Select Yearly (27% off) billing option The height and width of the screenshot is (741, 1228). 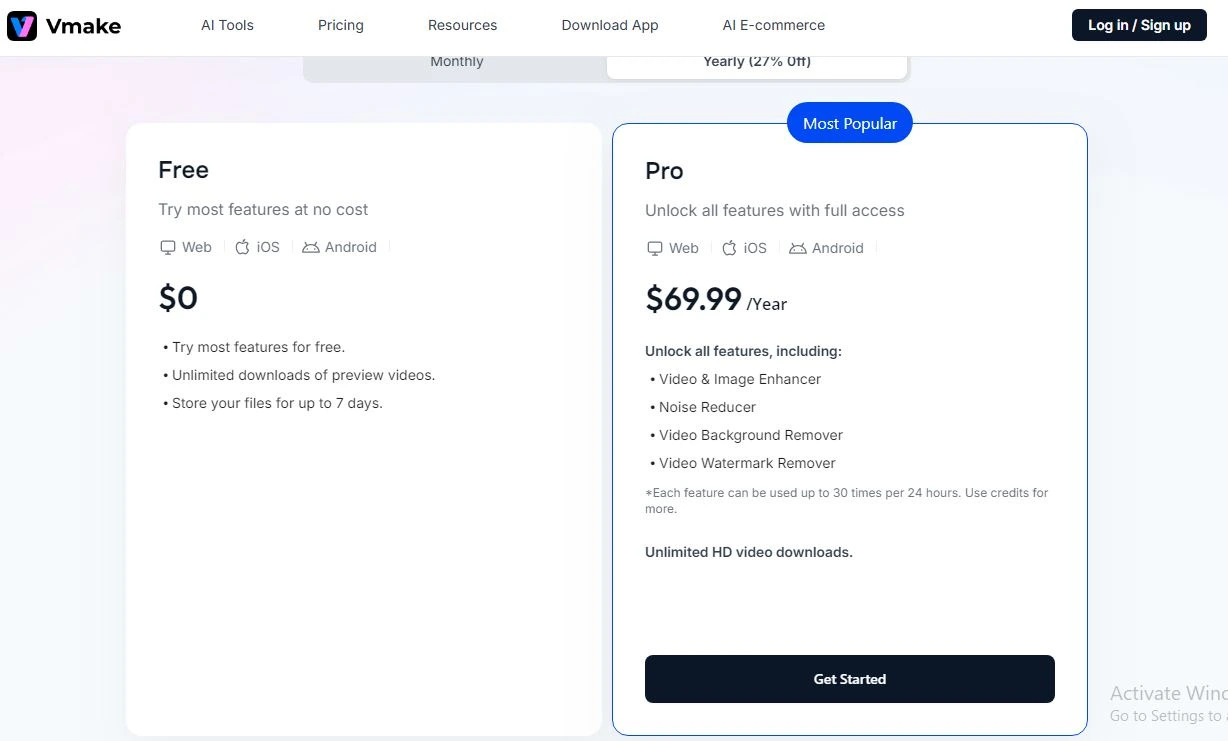point(756,62)
